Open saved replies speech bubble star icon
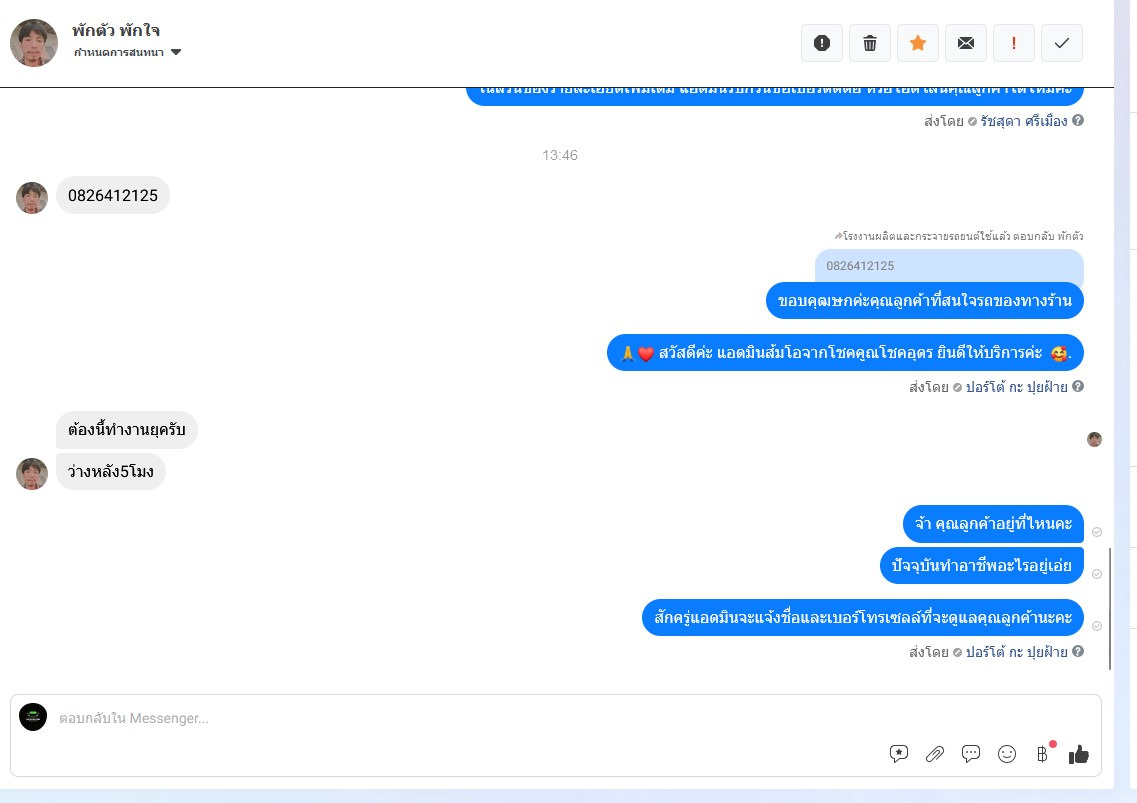Image resolution: width=1137 pixels, height=803 pixels. click(x=898, y=754)
